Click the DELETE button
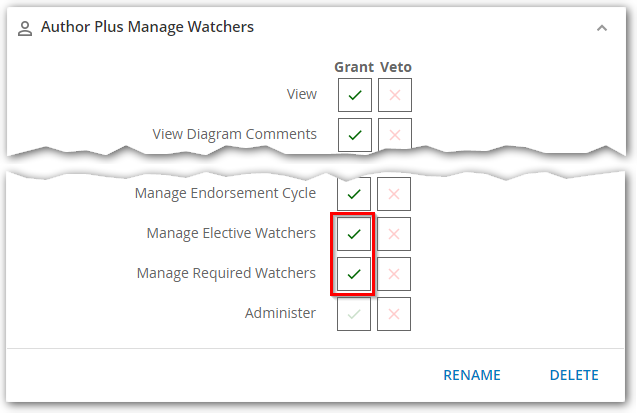 (574, 376)
